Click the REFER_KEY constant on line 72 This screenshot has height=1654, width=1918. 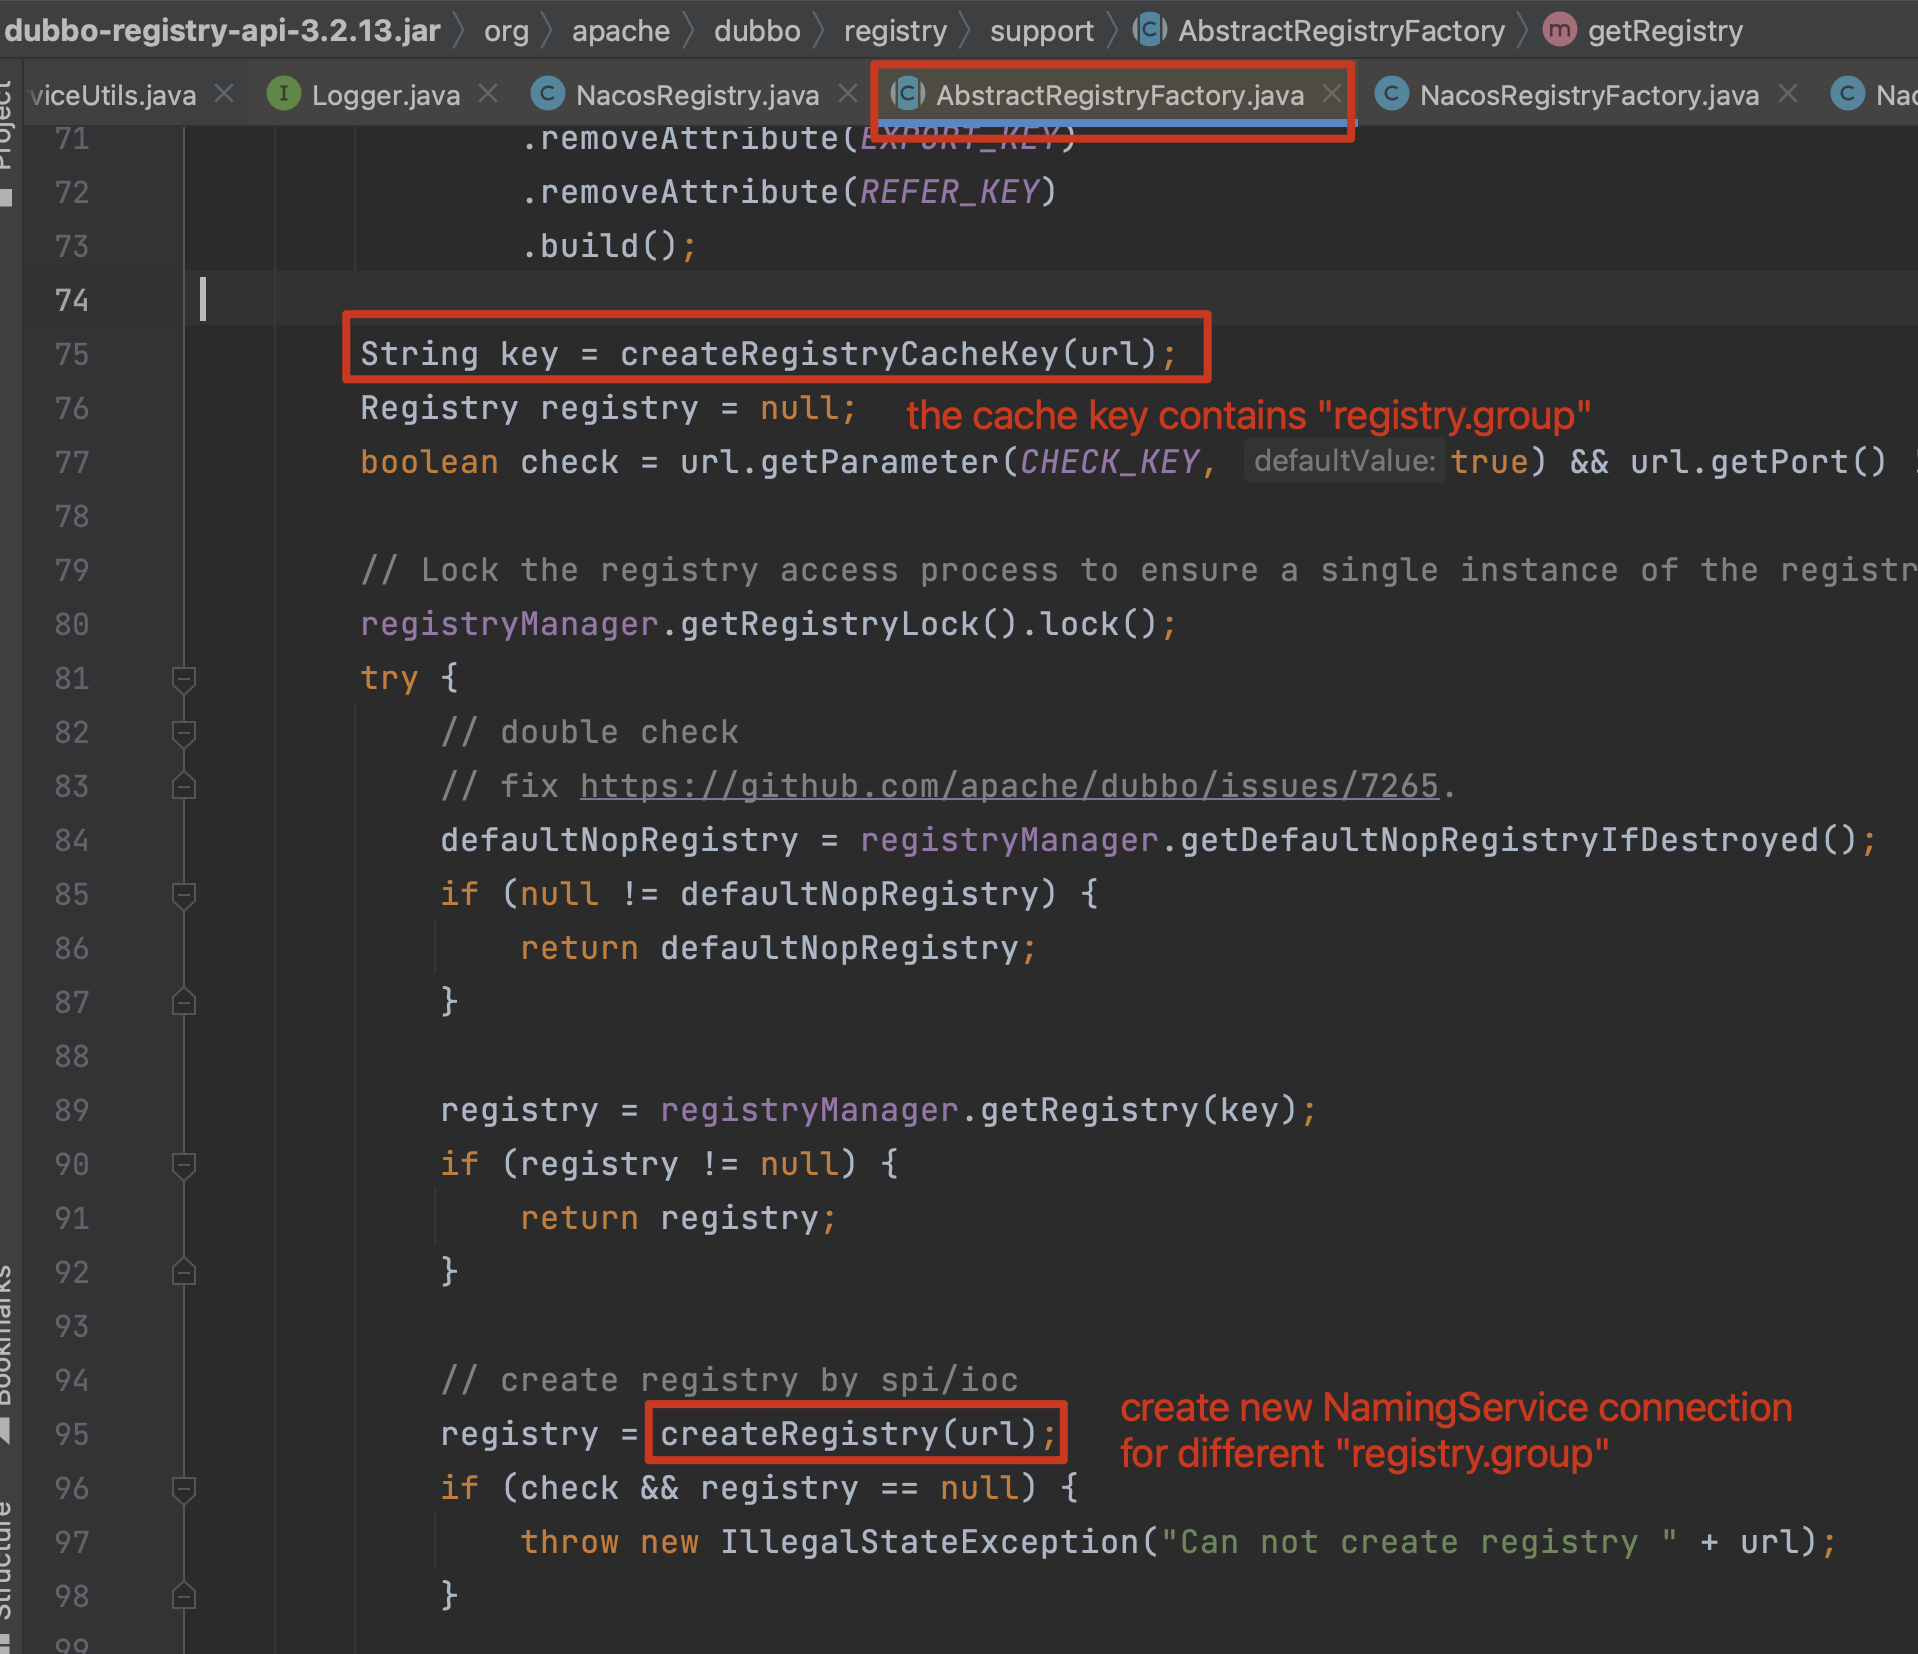click(x=950, y=192)
